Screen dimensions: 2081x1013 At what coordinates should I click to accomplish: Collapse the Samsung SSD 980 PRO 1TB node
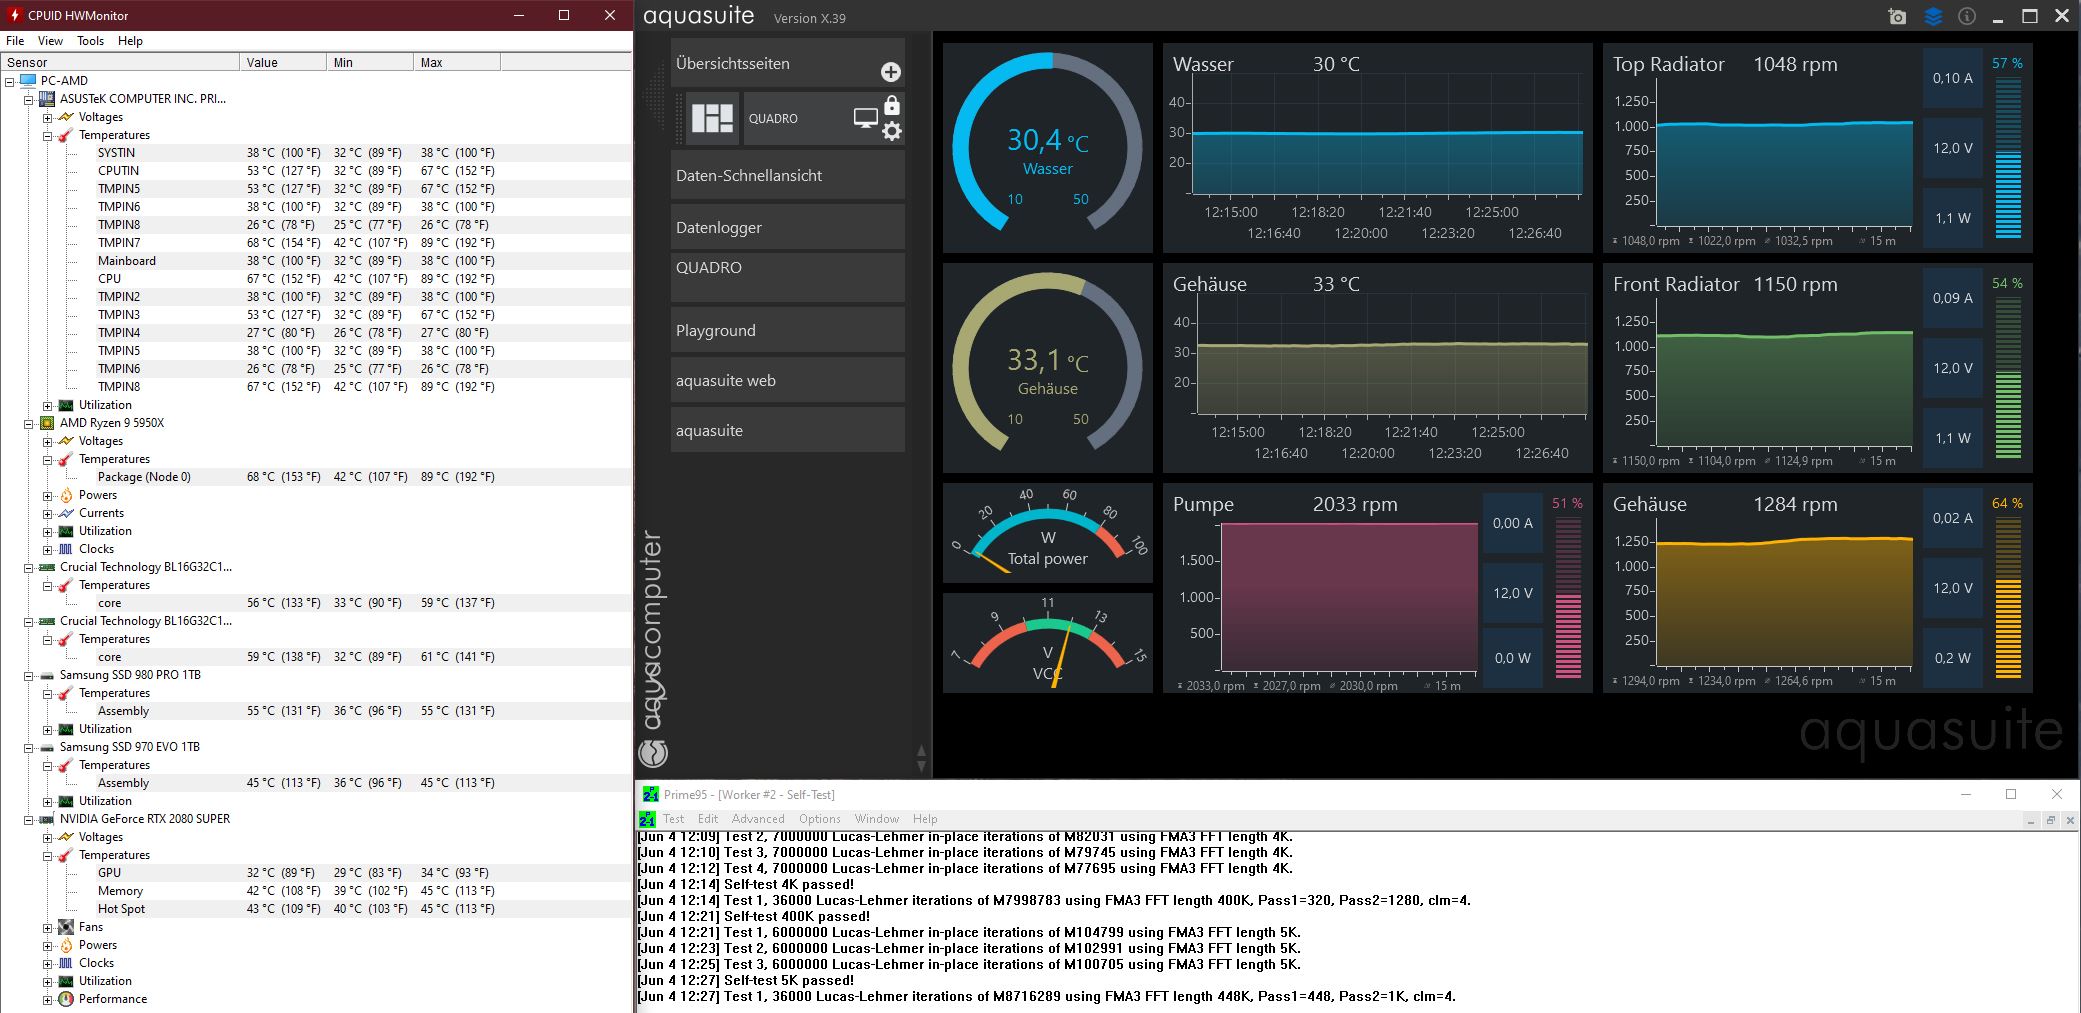[29, 675]
